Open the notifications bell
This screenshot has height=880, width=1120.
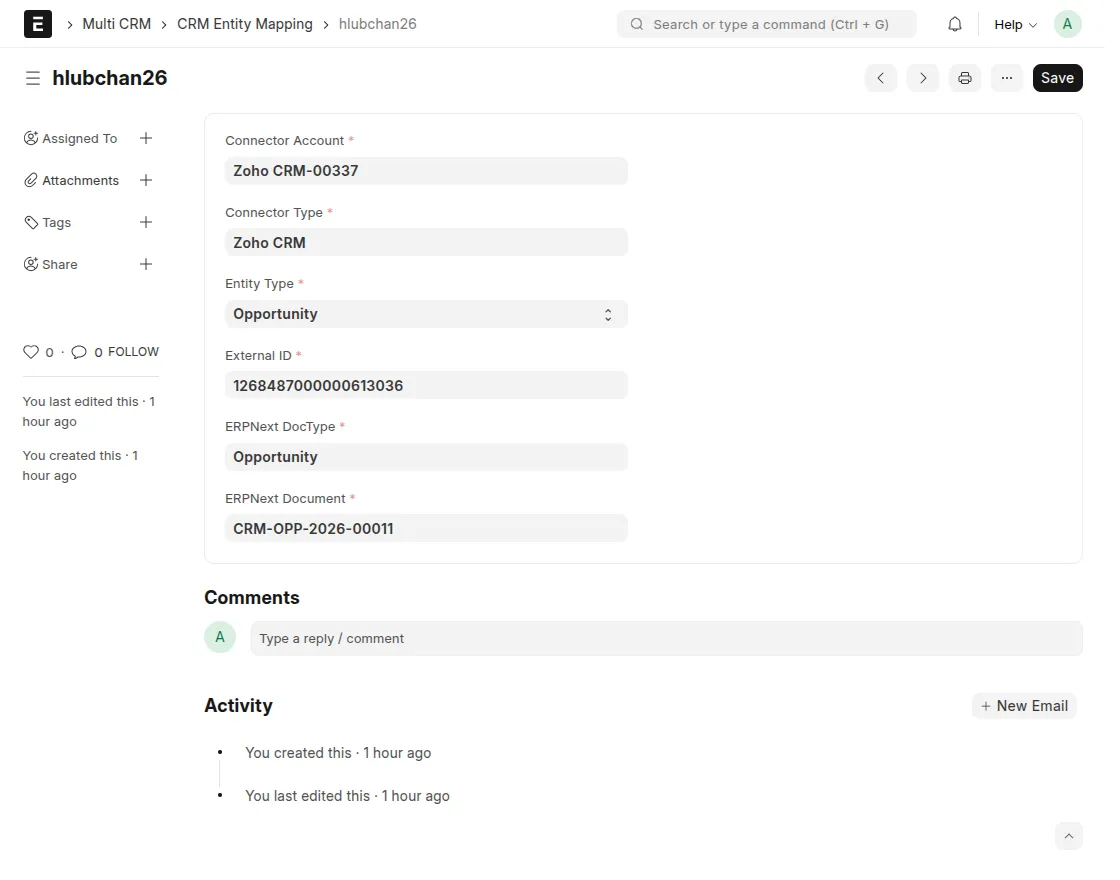click(x=955, y=24)
